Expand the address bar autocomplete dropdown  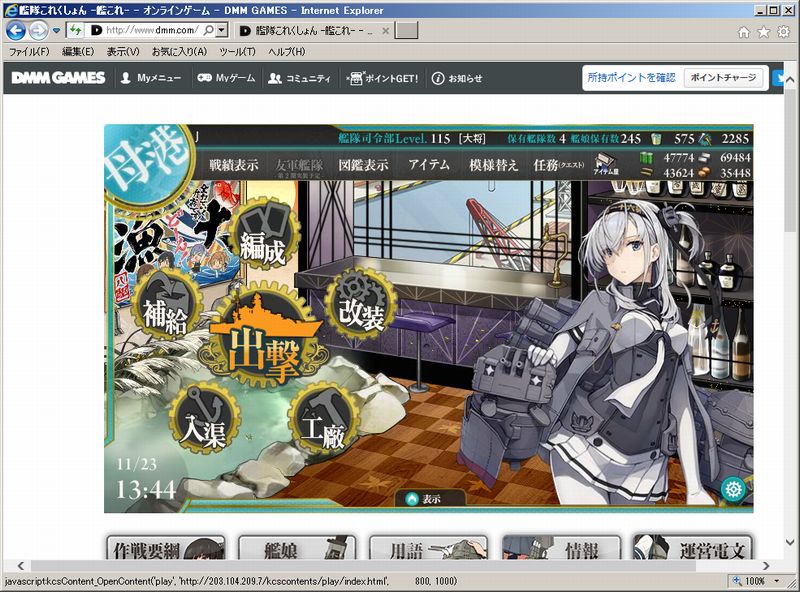click(x=221, y=30)
